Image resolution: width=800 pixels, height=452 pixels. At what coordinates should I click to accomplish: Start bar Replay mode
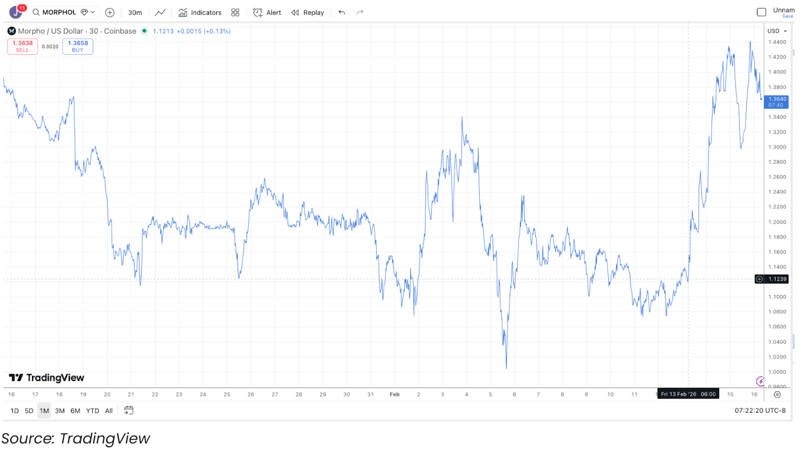tap(308, 12)
